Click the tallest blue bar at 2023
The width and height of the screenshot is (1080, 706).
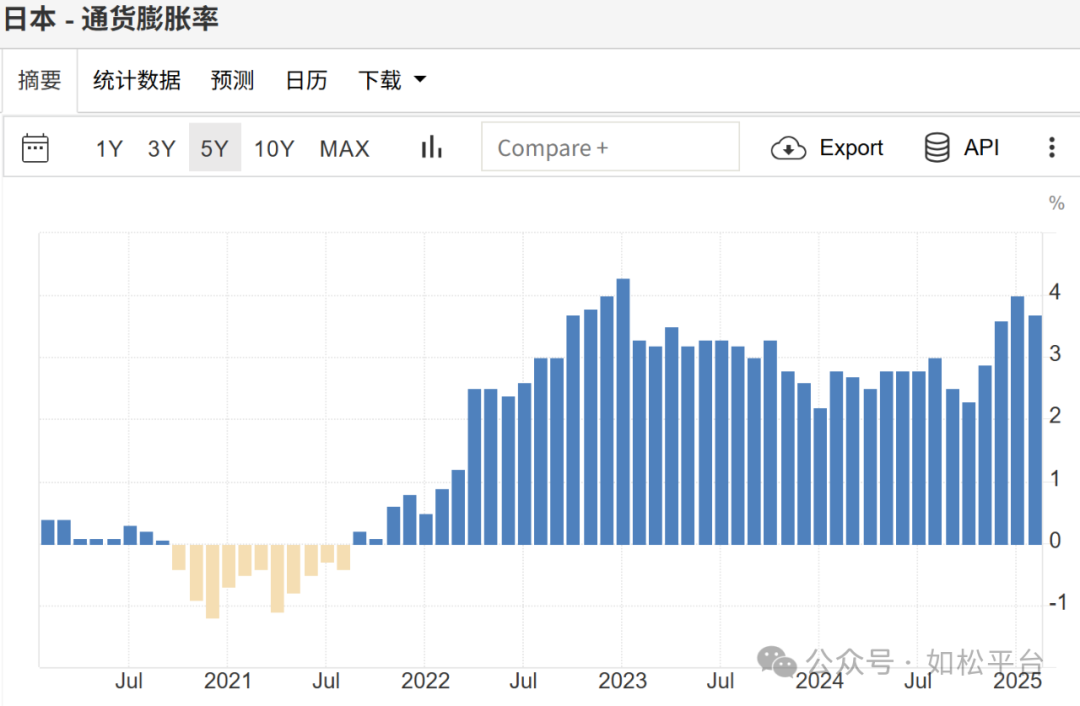pyautogui.click(x=623, y=412)
